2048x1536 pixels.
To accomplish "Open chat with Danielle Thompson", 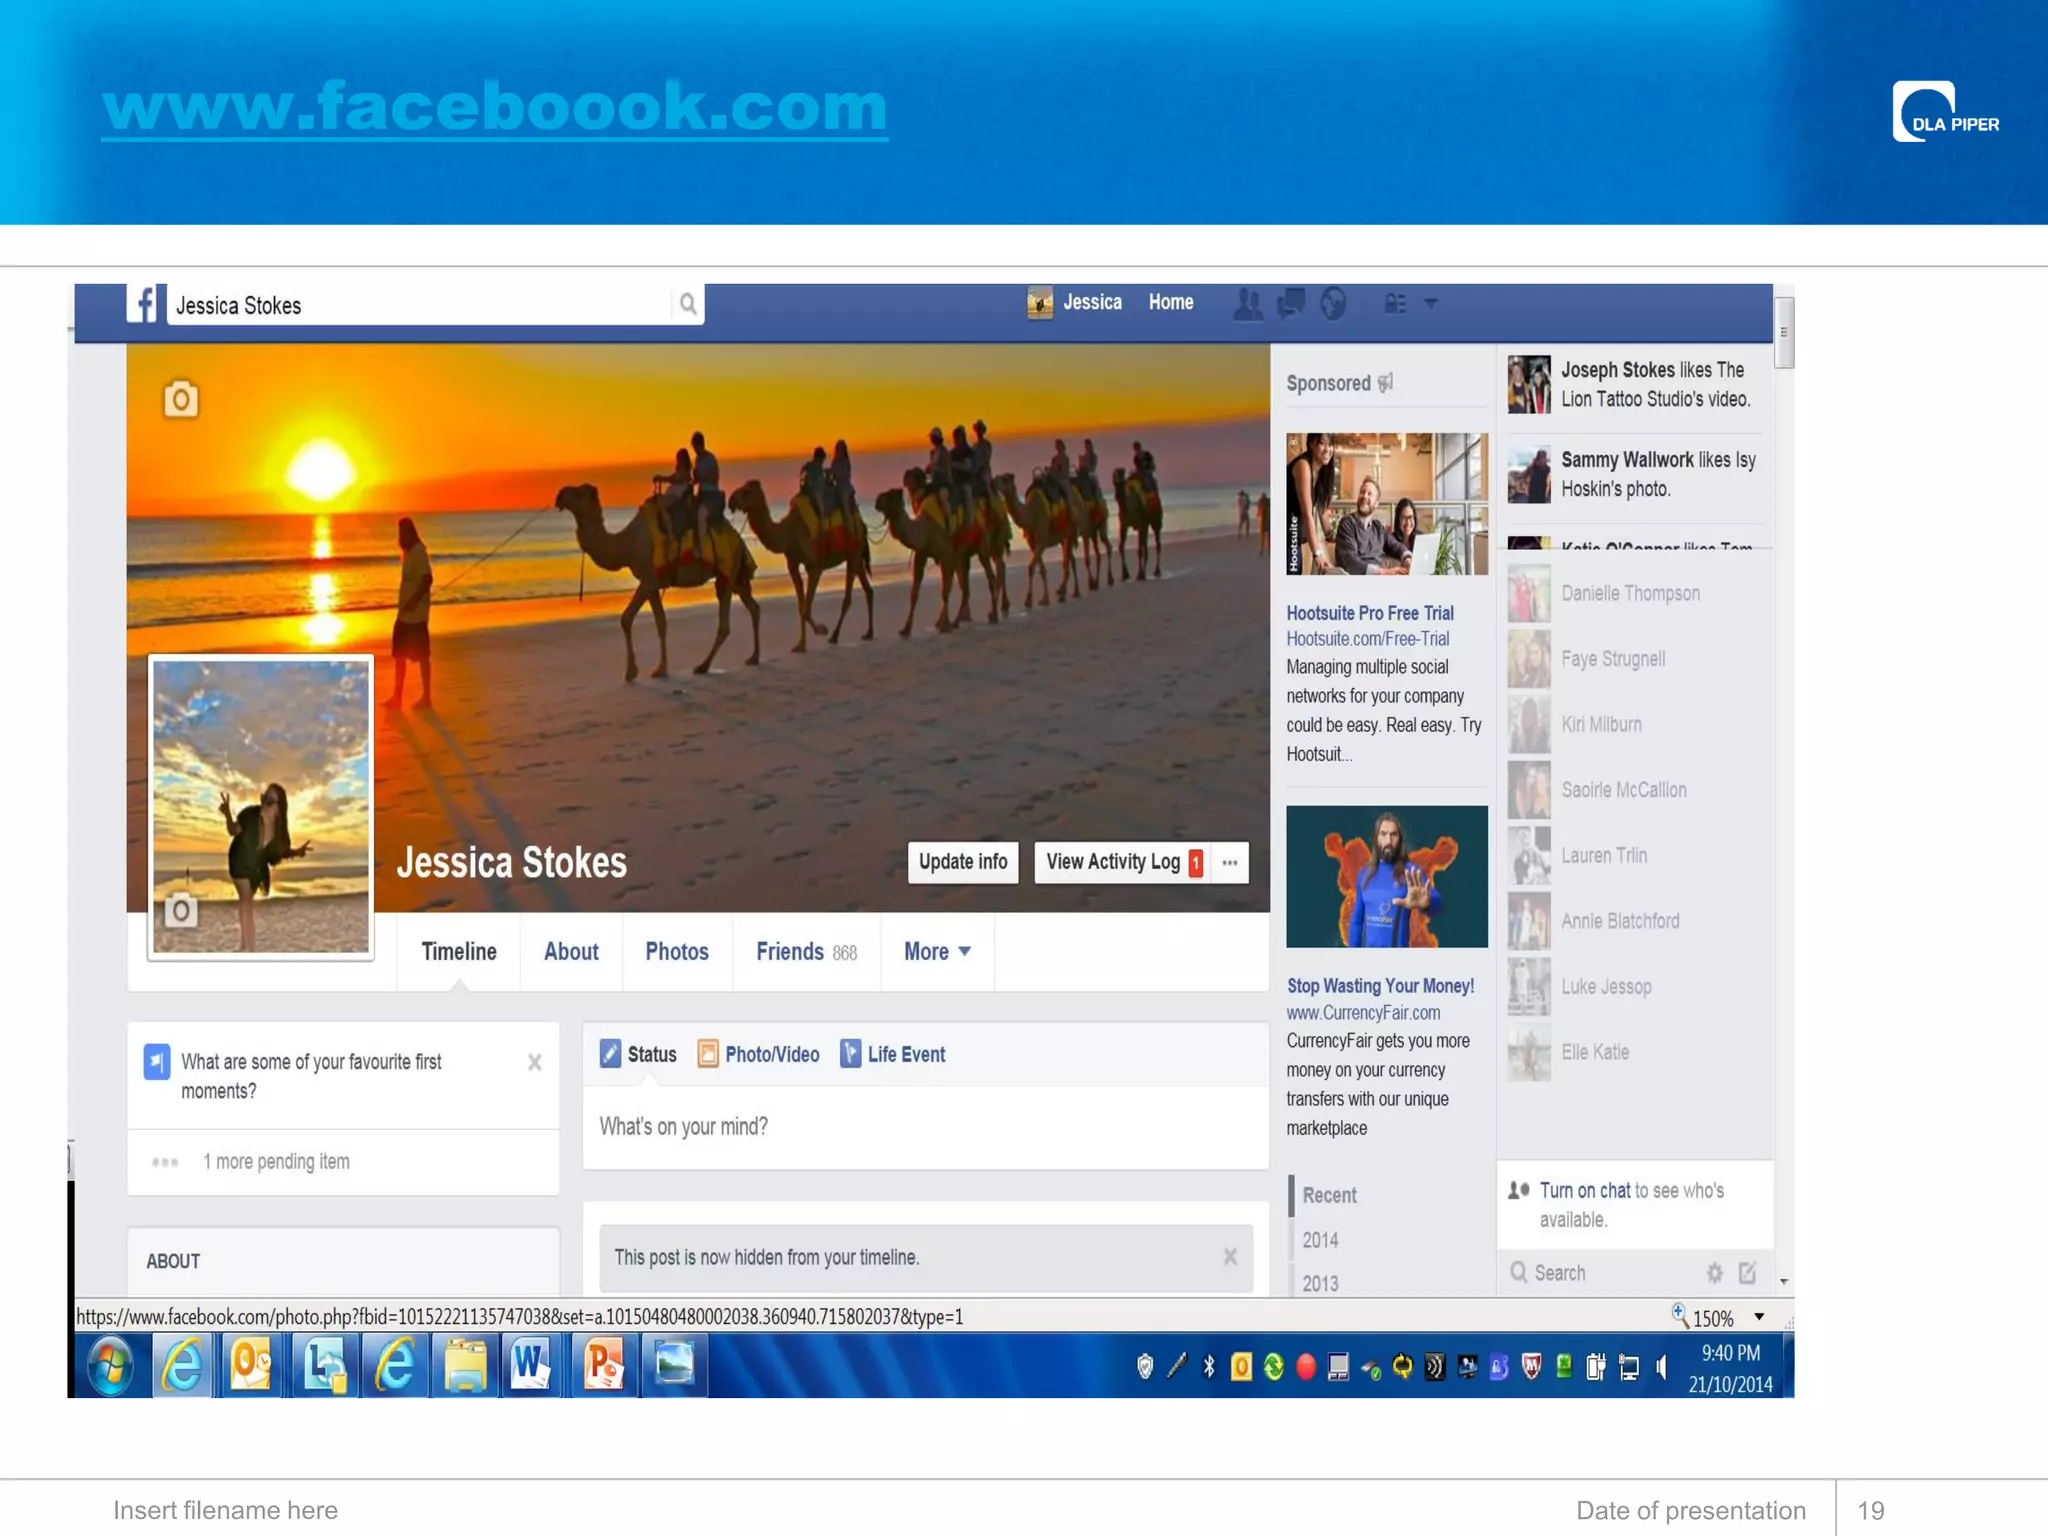I will click(x=1636, y=594).
